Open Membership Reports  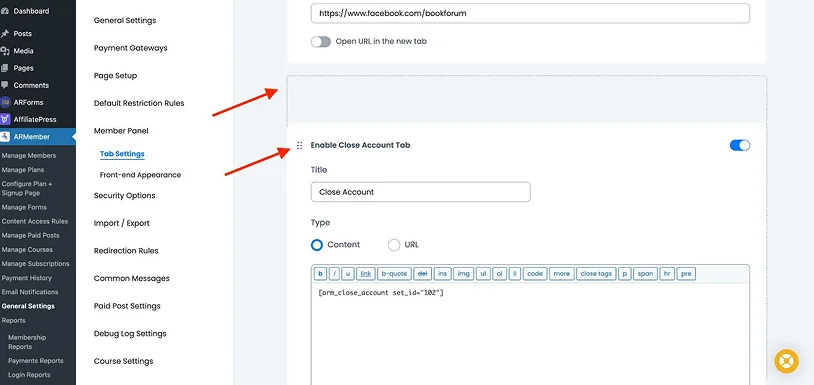click(x=27, y=342)
